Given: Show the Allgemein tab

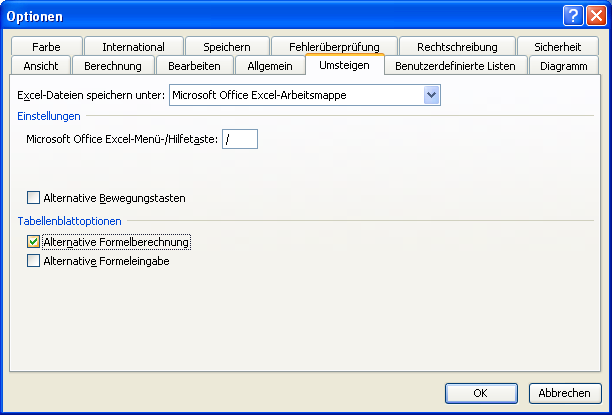Looking at the screenshot, I should point(270,66).
